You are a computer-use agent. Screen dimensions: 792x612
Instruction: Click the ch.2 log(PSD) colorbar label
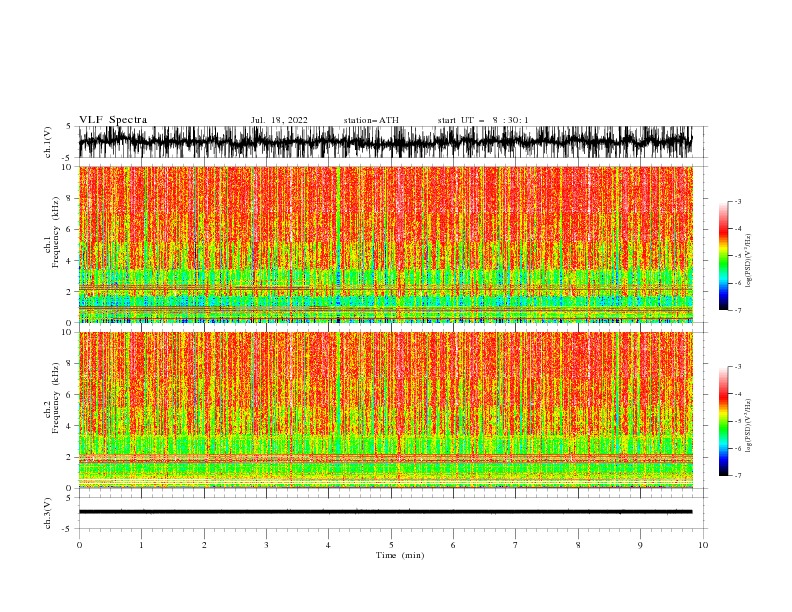(749, 426)
